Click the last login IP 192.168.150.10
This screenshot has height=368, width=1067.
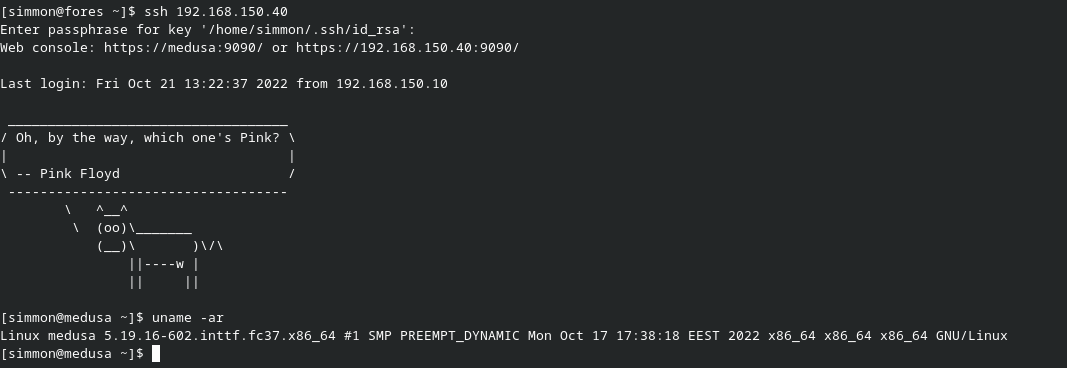point(392,84)
